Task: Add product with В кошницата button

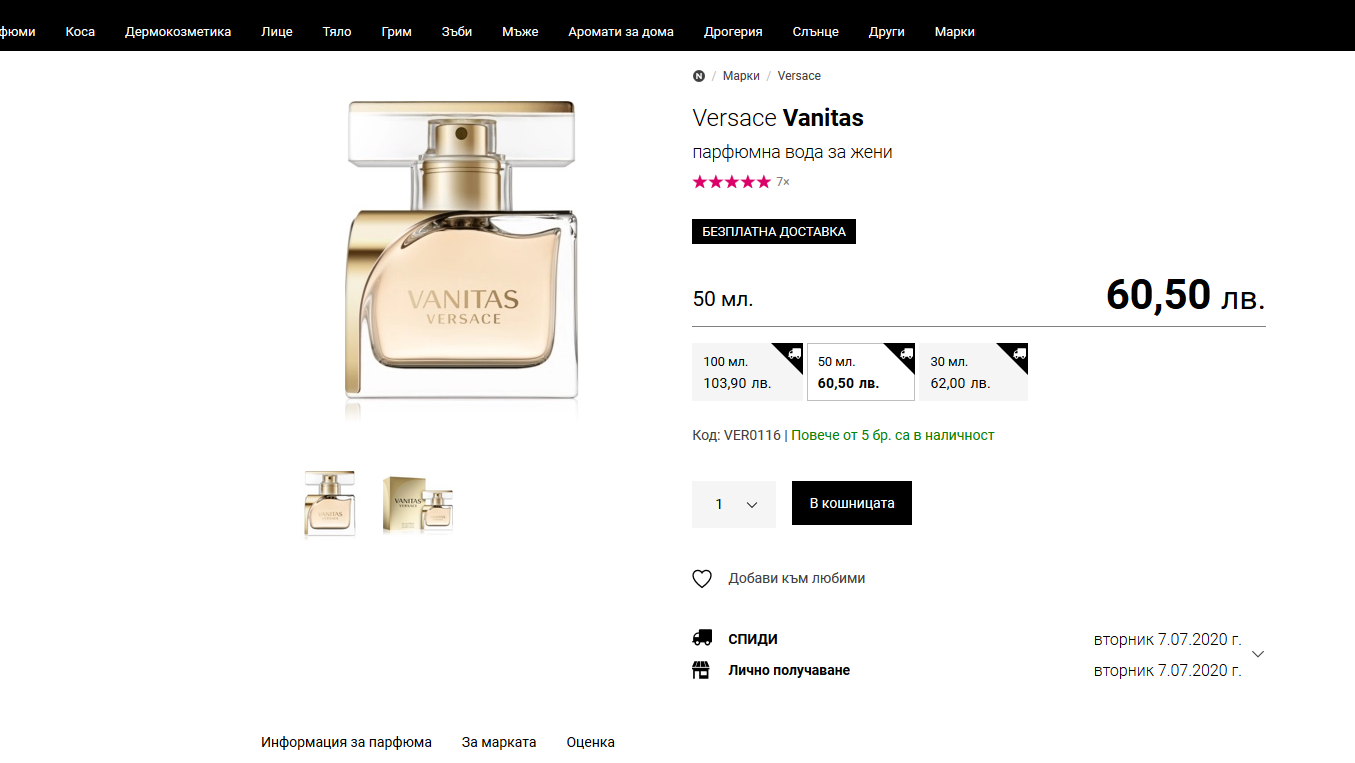Action: pyautogui.click(x=852, y=503)
